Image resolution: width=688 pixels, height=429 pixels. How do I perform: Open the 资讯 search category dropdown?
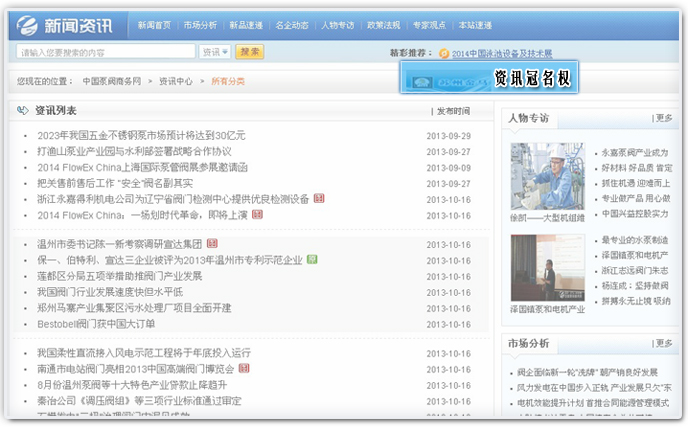click(x=214, y=52)
